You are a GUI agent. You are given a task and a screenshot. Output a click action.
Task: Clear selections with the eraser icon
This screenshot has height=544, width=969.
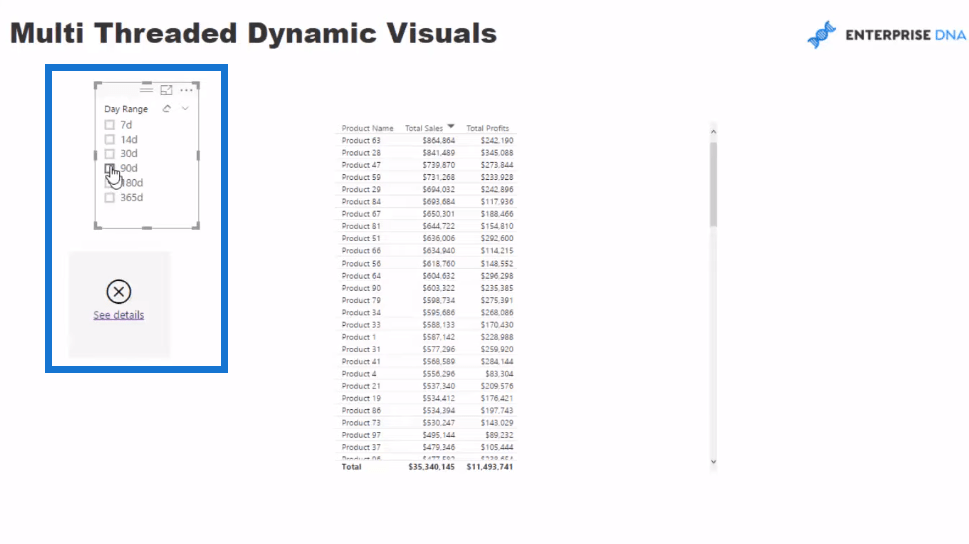coord(167,109)
